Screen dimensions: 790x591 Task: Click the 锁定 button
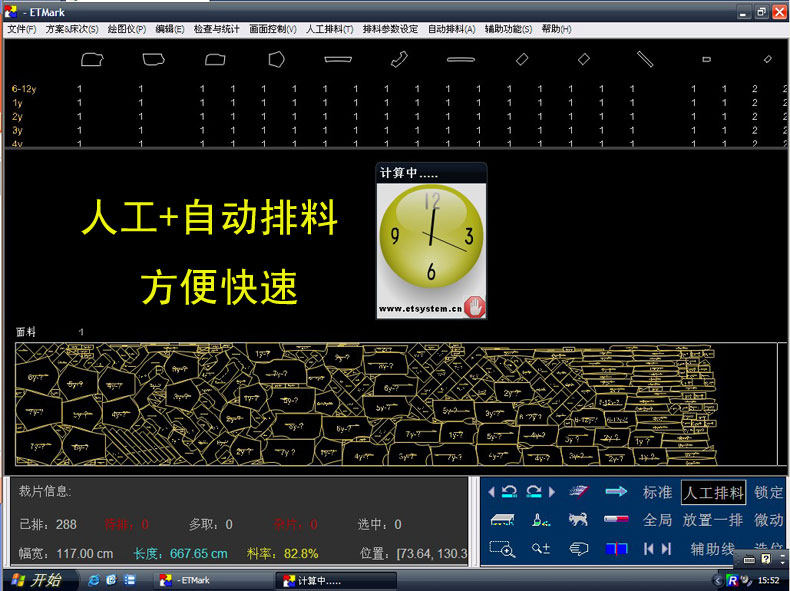(768, 492)
